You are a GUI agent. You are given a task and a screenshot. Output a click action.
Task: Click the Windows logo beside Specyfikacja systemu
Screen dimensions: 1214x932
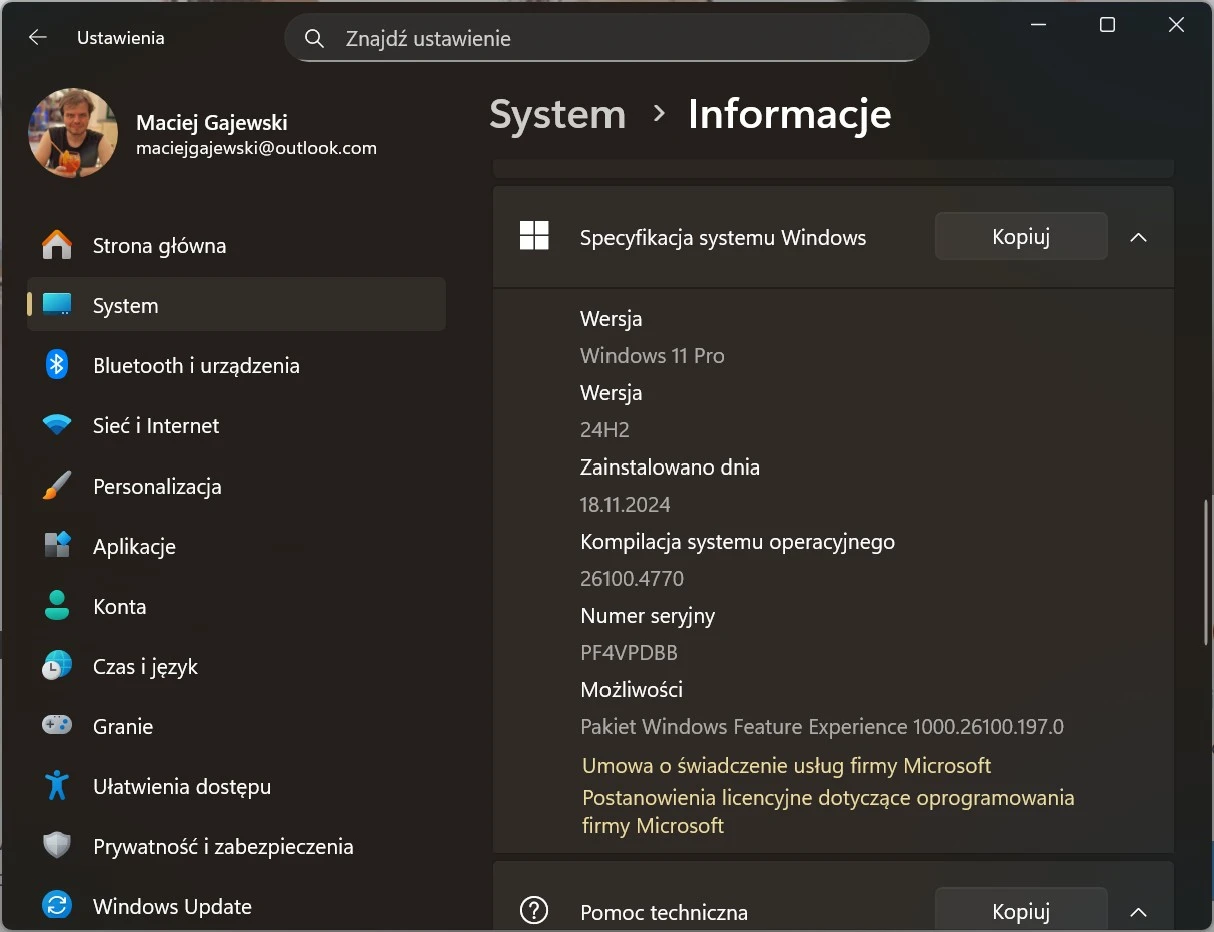(534, 236)
